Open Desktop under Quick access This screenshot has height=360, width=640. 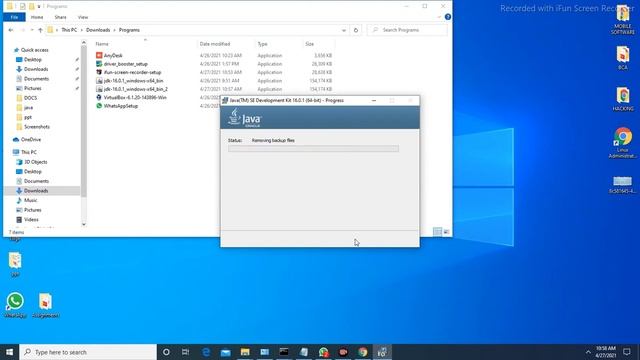(33, 60)
